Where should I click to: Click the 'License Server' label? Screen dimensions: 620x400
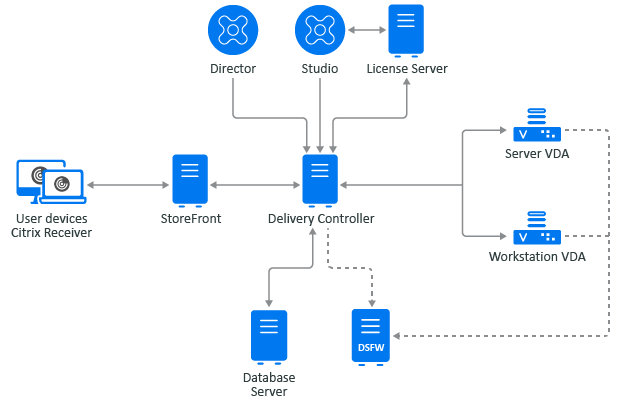click(x=407, y=69)
